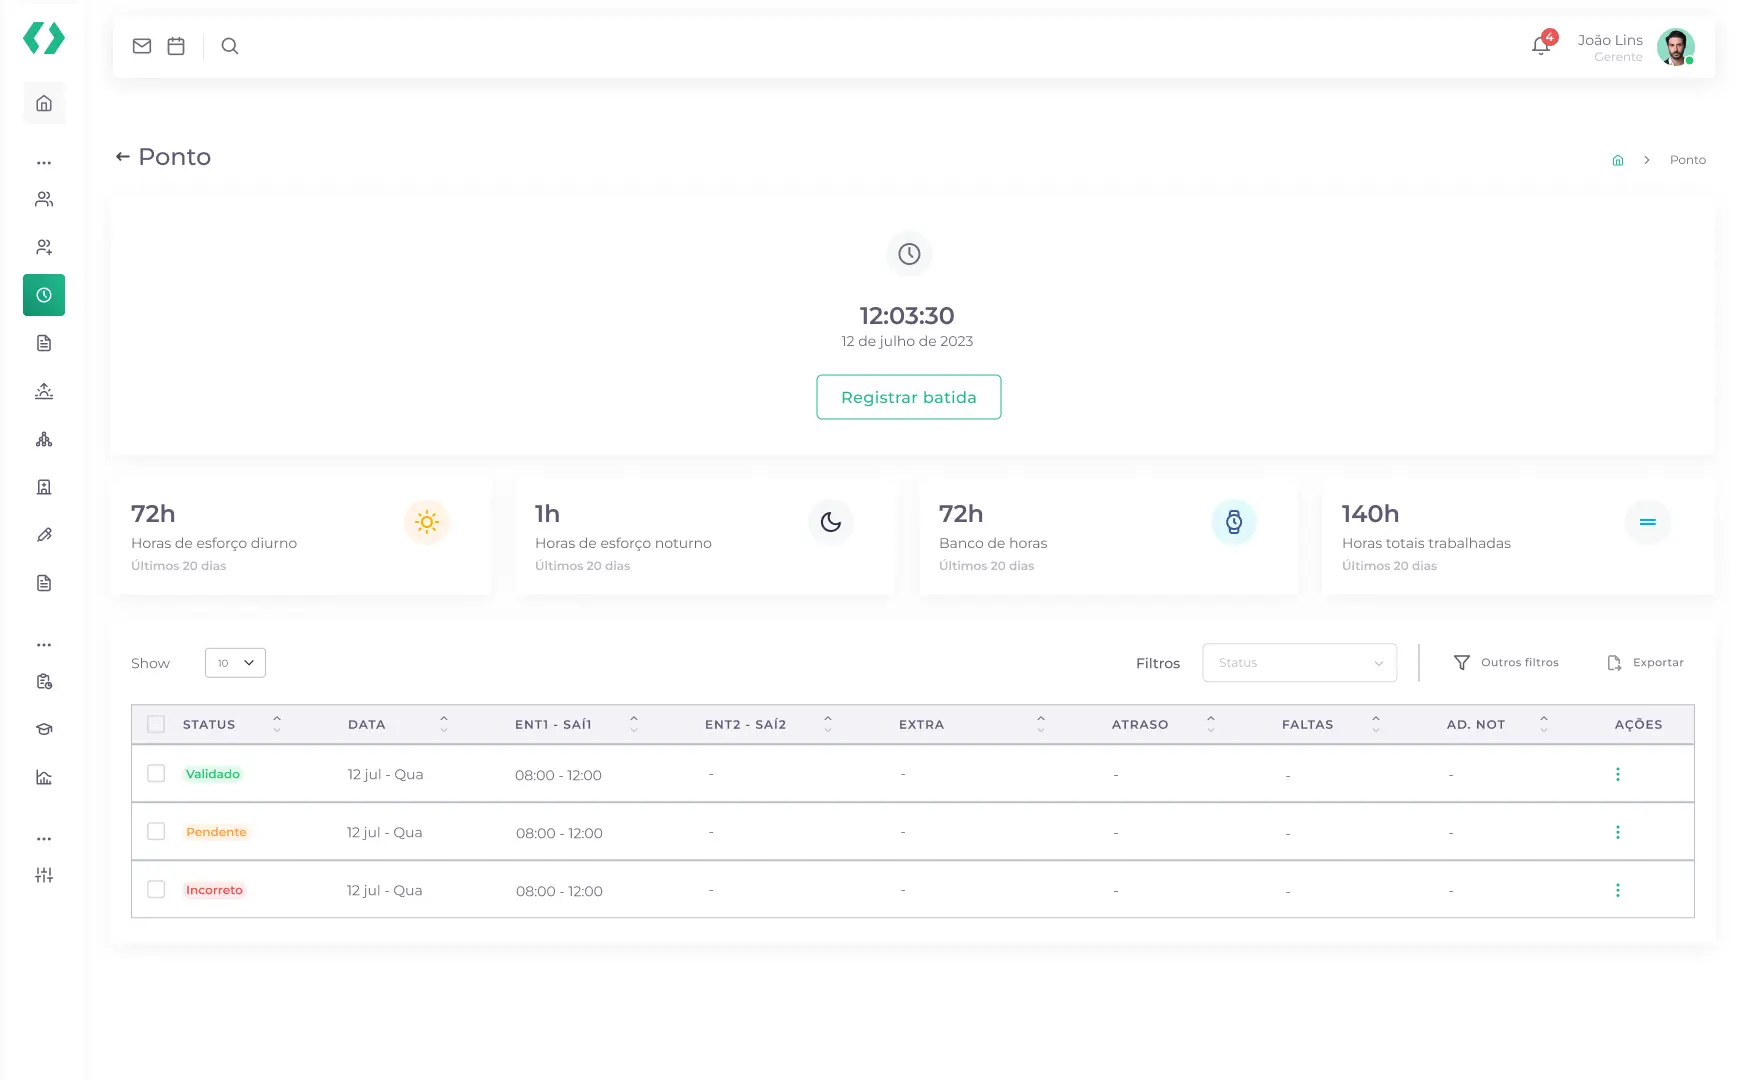This screenshot has height=1080, width=1741.
Task: Open the document sidebar icon below clock
Action: [44, 343]
